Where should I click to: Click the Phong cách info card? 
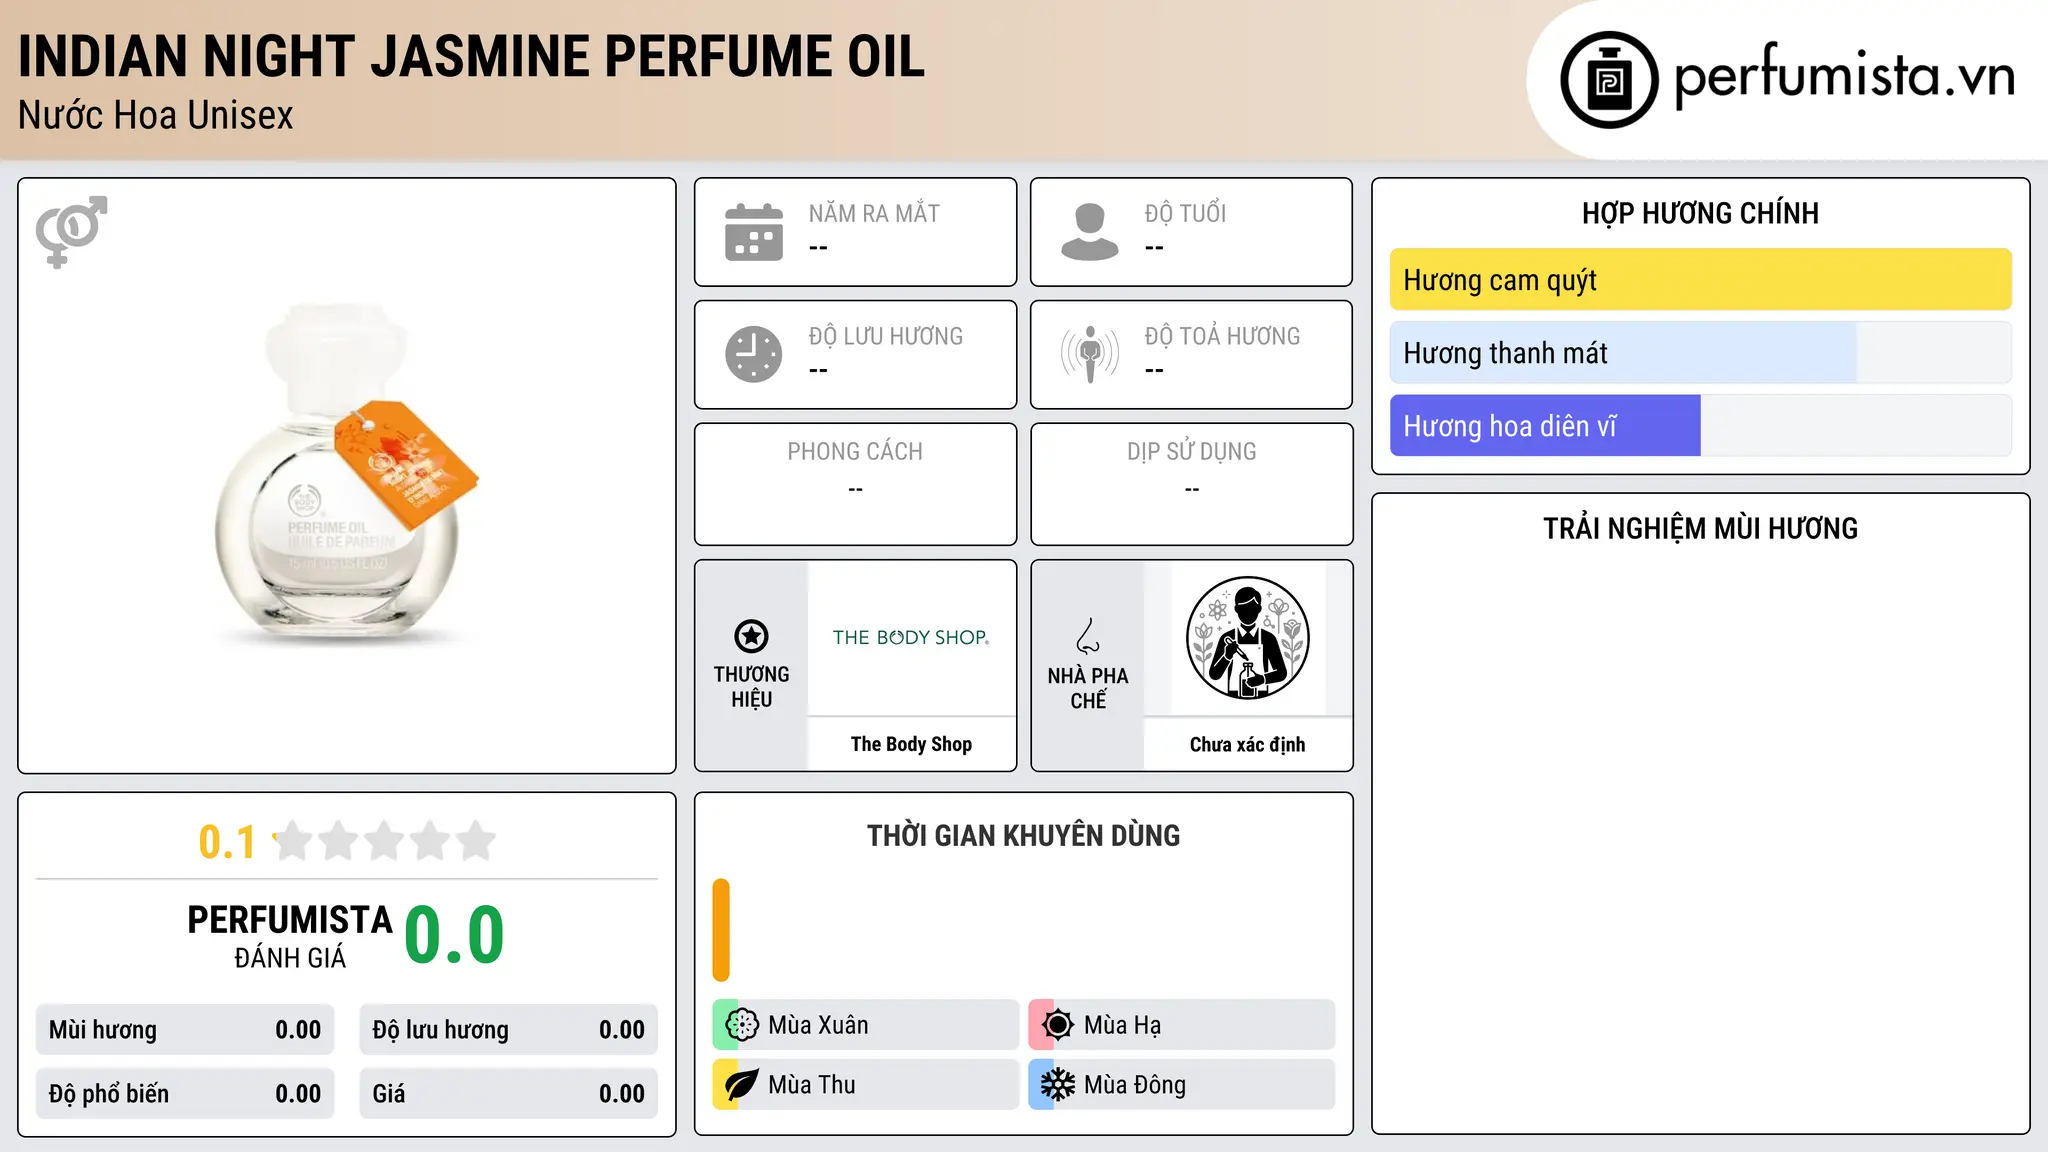[x=855, y=484]
